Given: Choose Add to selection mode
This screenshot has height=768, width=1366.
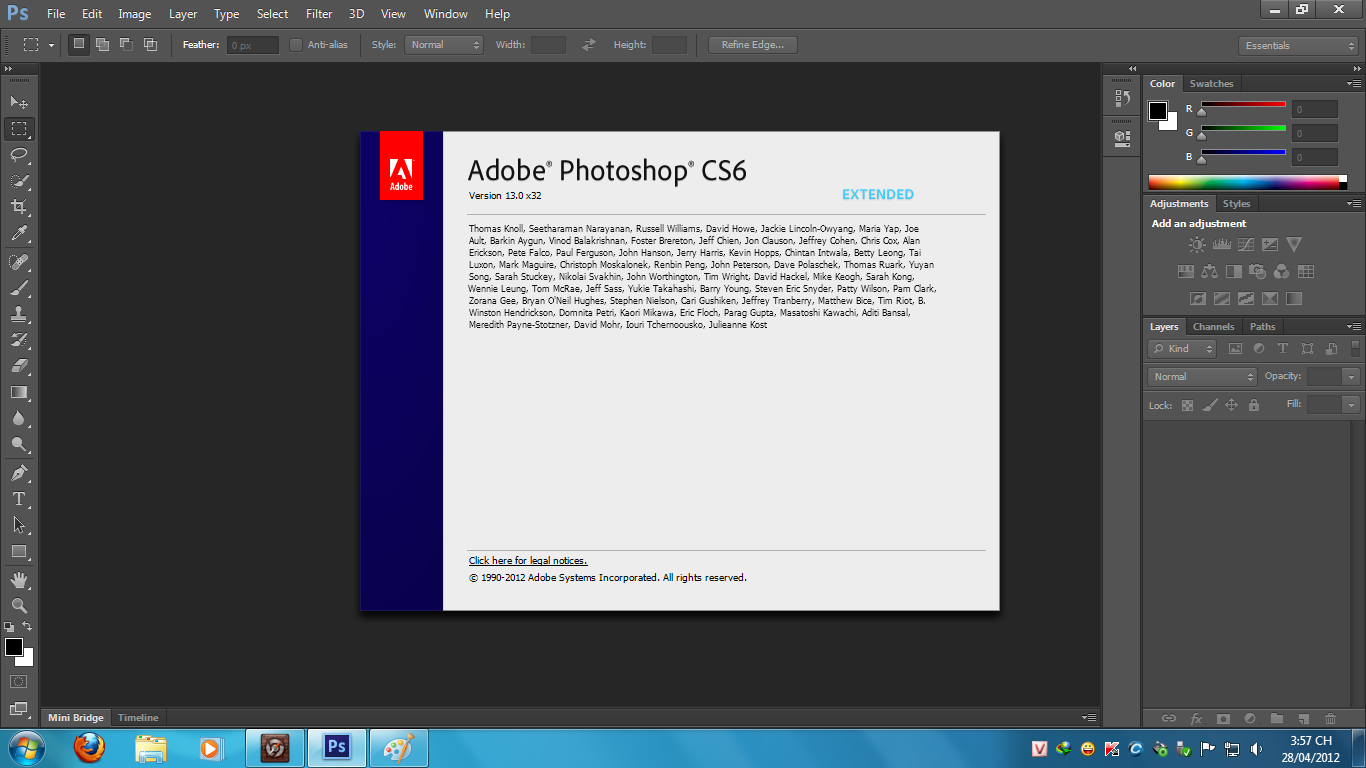Looking at the screenshot, I should 102,45.
